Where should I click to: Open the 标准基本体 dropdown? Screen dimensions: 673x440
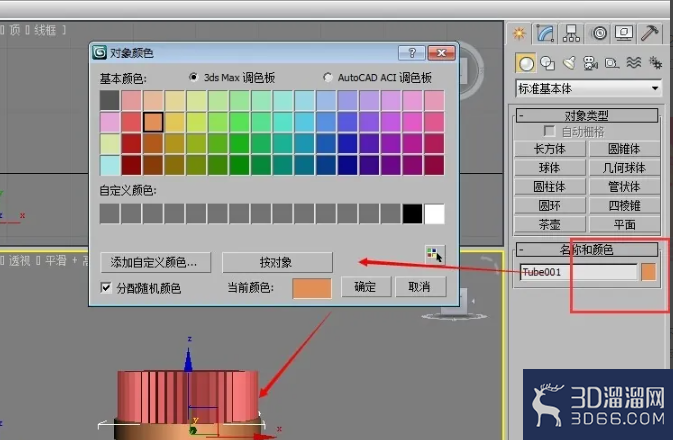coord(588,89)
